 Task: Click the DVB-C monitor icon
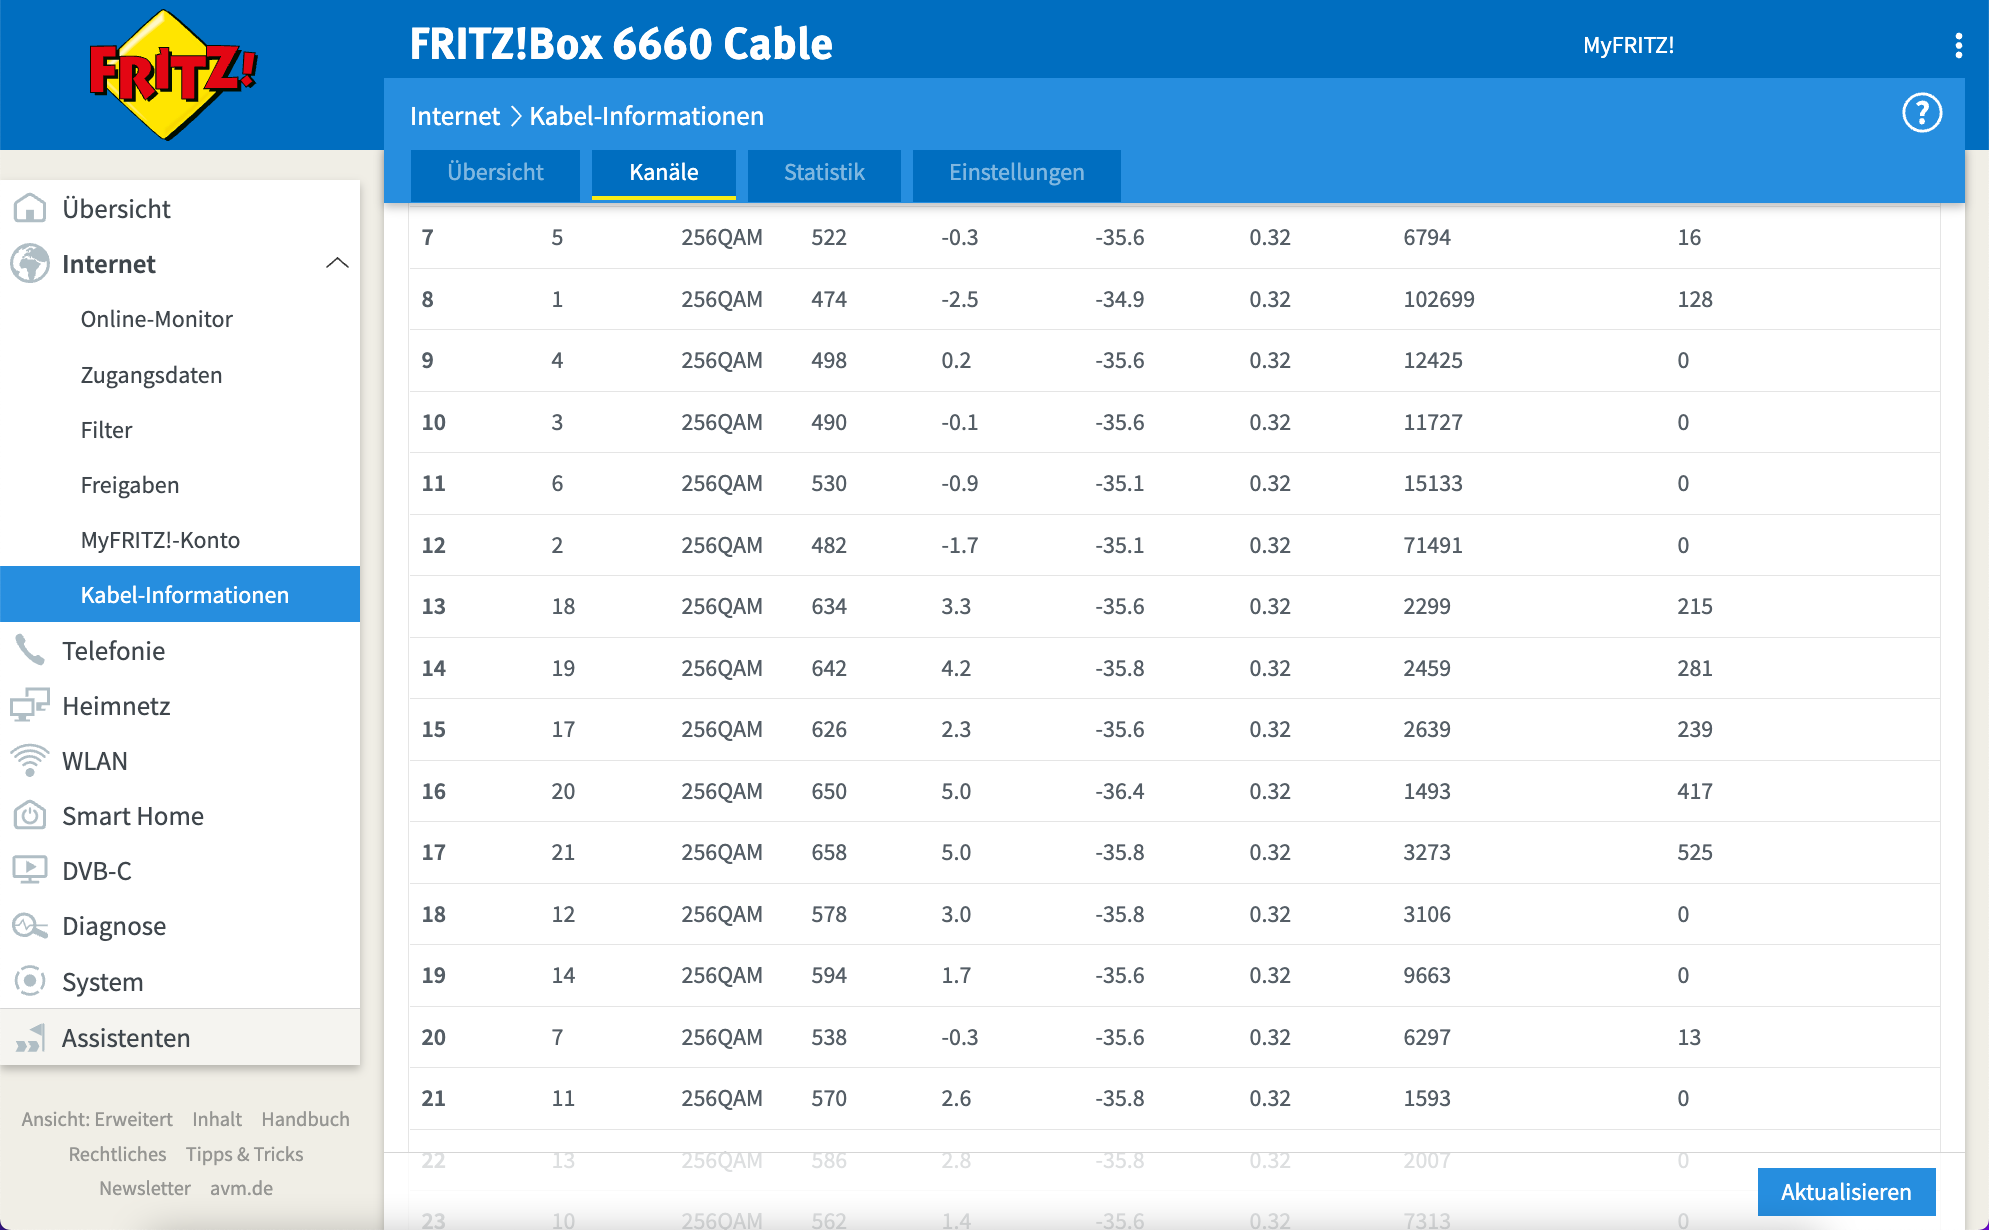(30, 870)
